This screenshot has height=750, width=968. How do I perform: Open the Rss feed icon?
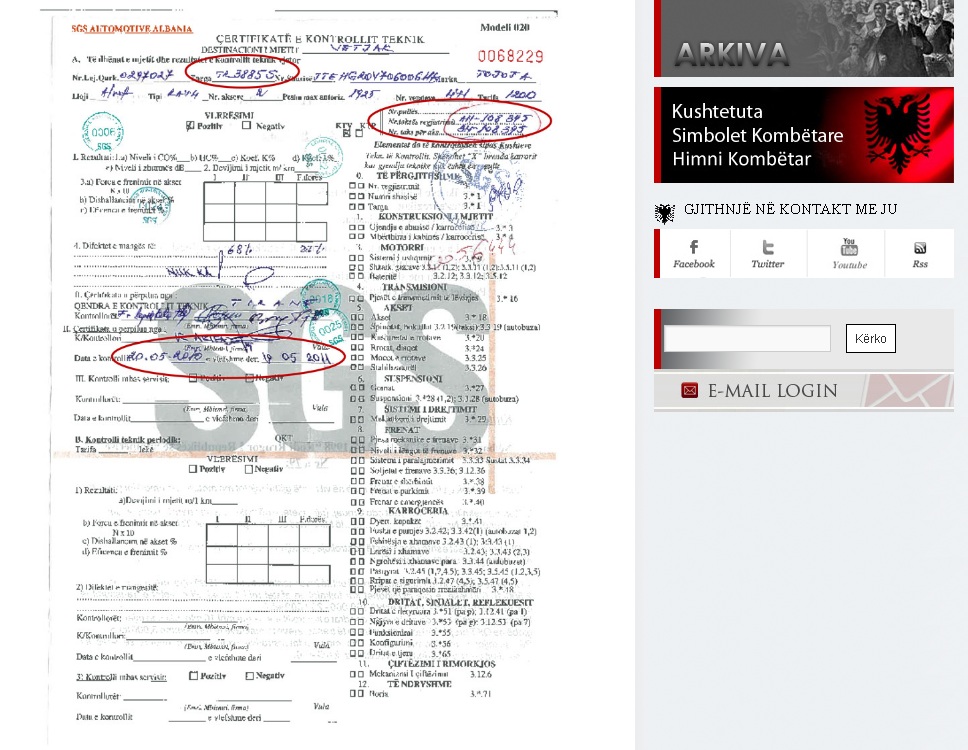click(919, 254)
